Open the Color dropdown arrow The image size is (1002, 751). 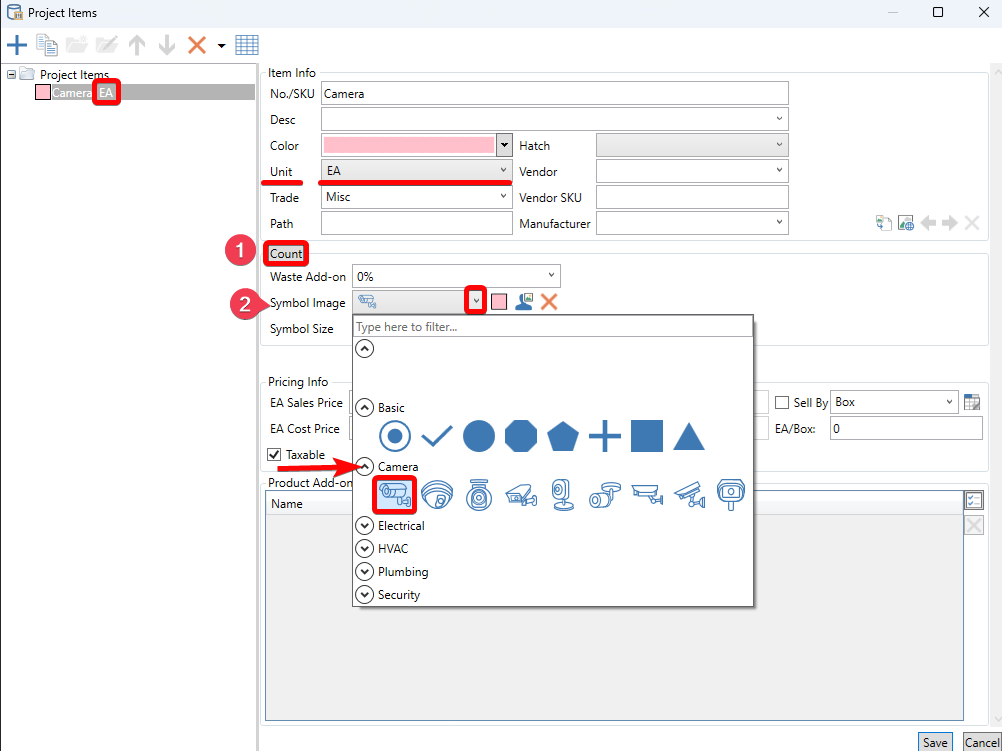coord(504,145)
